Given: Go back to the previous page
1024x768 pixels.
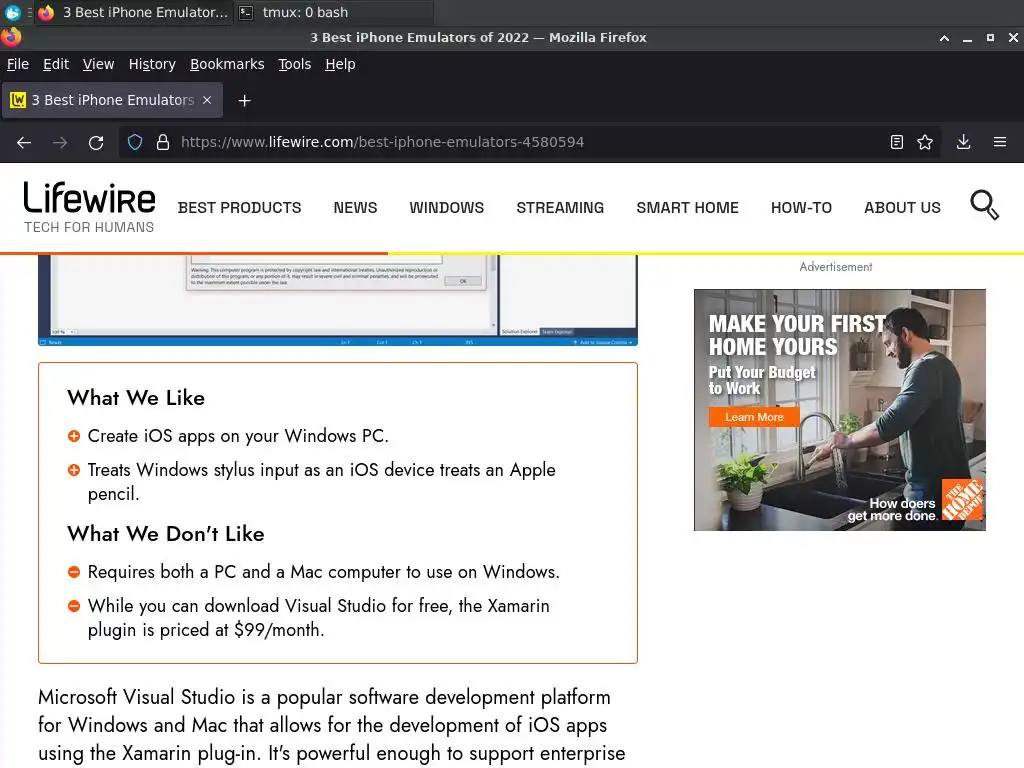Looking at the screenshot, I should tap(24, 142).
